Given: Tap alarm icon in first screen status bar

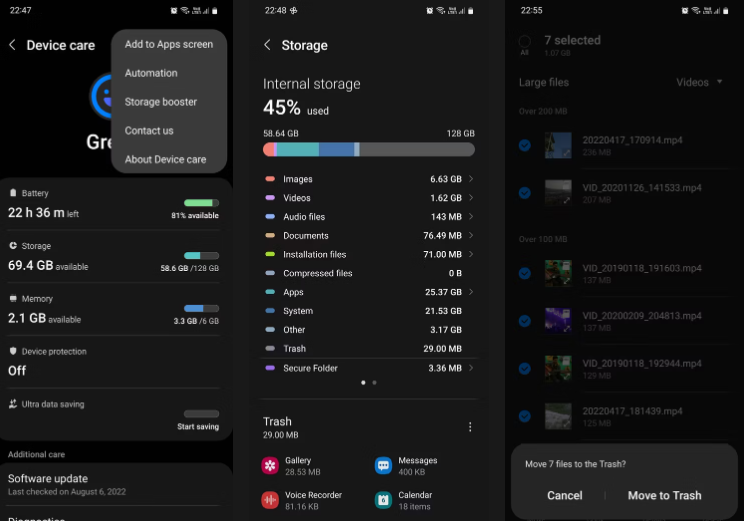Looking at the screenshot, I should (174, 10).
